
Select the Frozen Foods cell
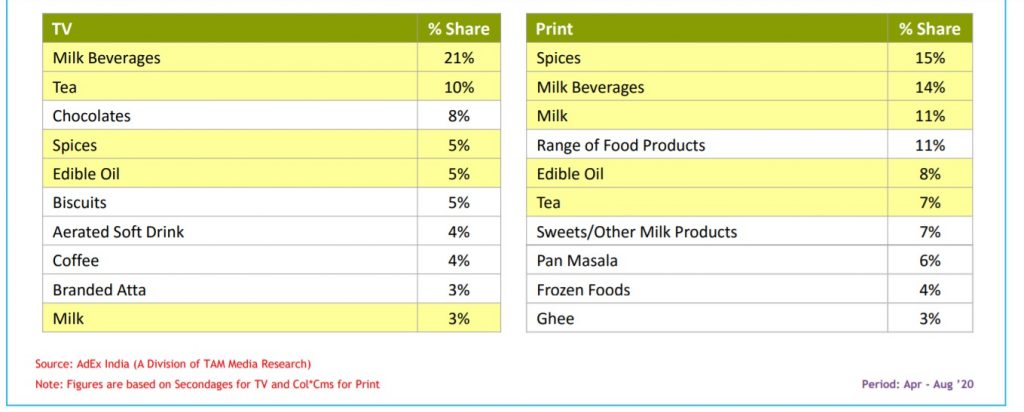[x=583, y=290]
